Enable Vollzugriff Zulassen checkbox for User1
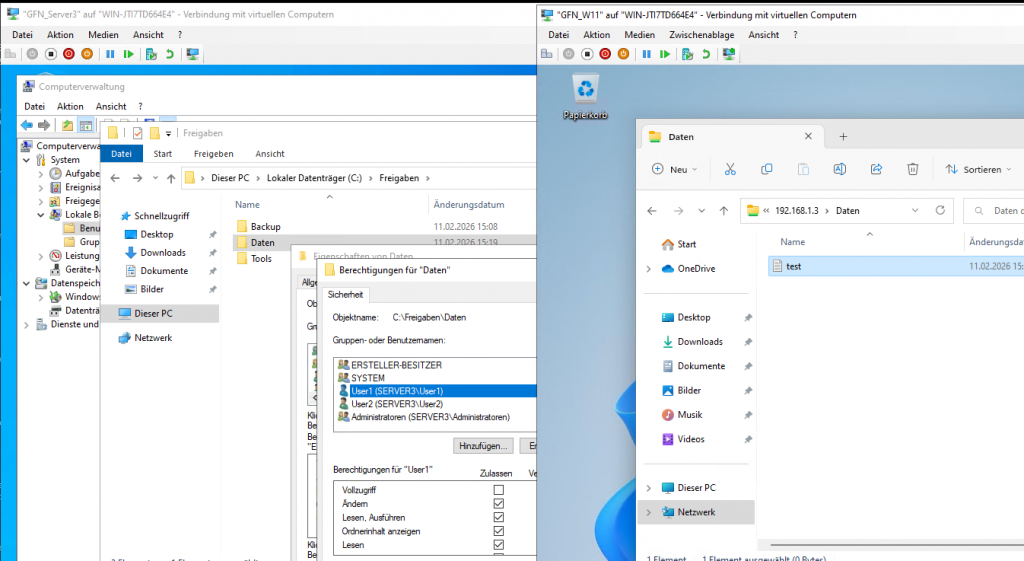This screenshot has width=1024, height=561. (x=498, y=490)
